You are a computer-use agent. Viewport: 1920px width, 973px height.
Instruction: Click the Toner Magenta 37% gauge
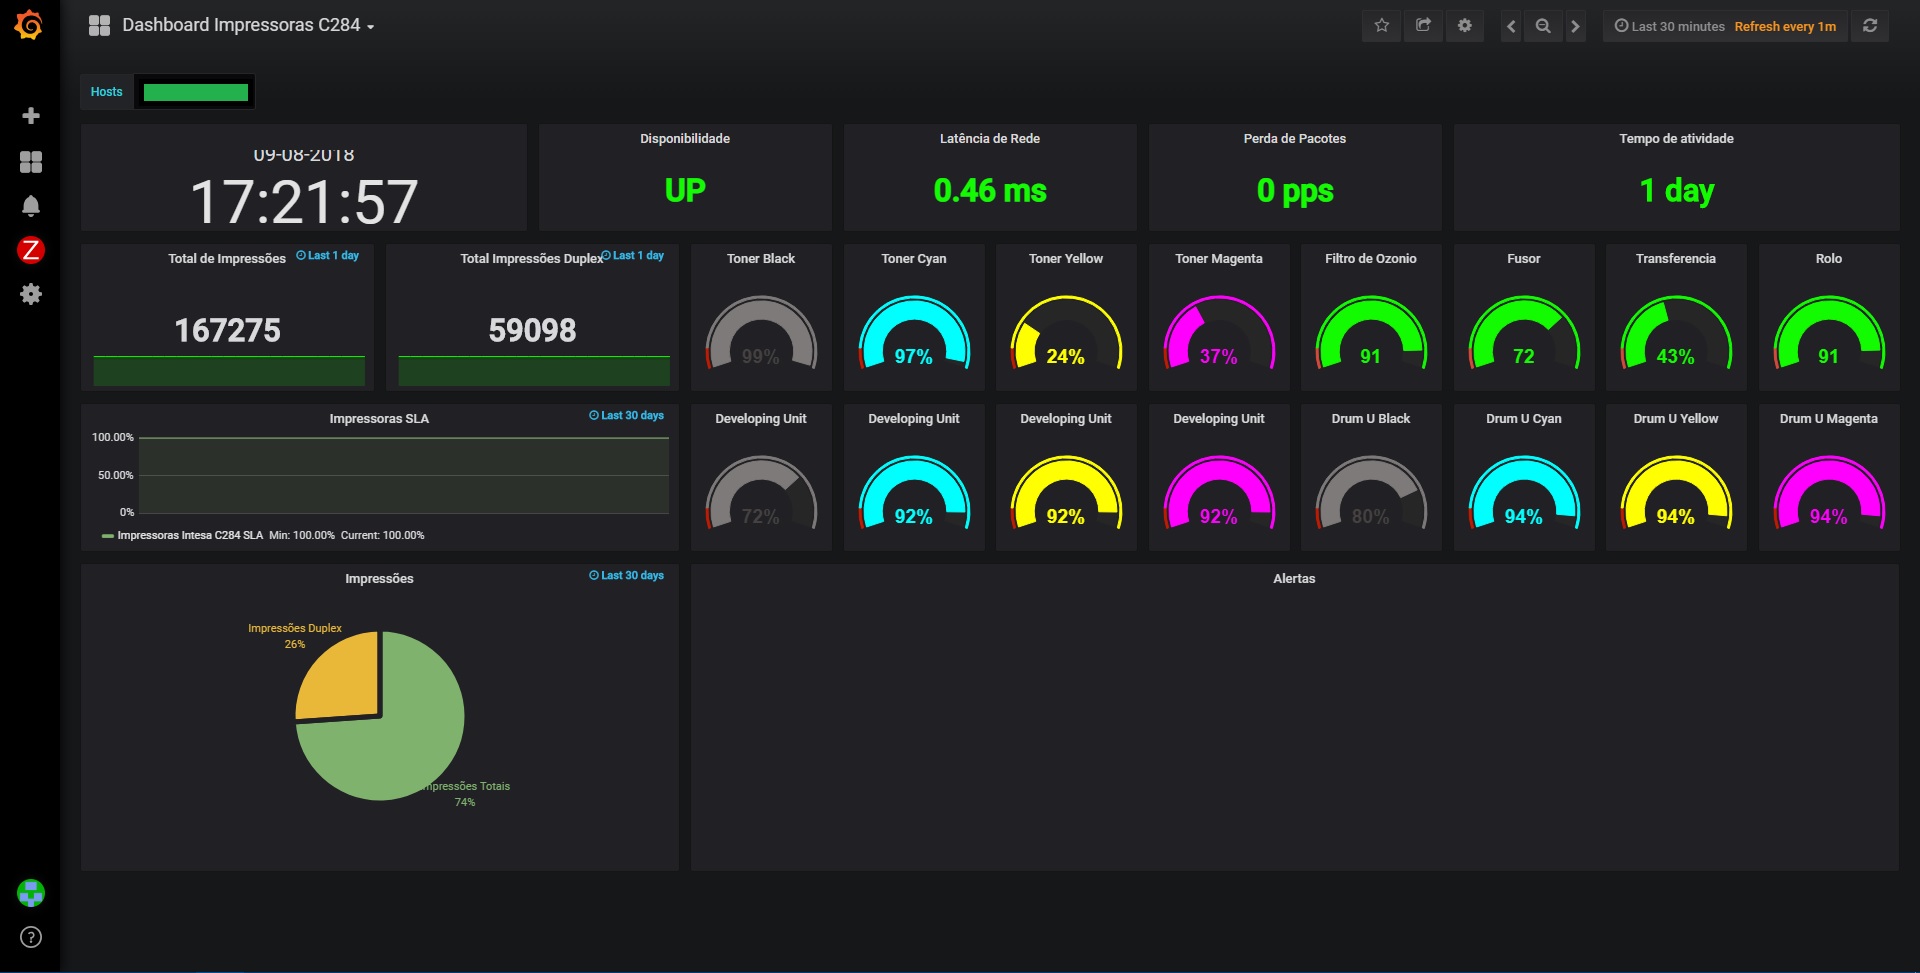[1219, 334]
